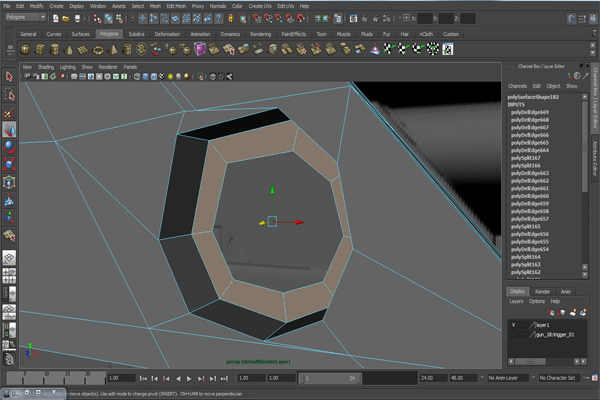Viewport: 600px width, 400px height.
Task: Toggle Select by Component Type mode
Action: [x=119, y=18]
